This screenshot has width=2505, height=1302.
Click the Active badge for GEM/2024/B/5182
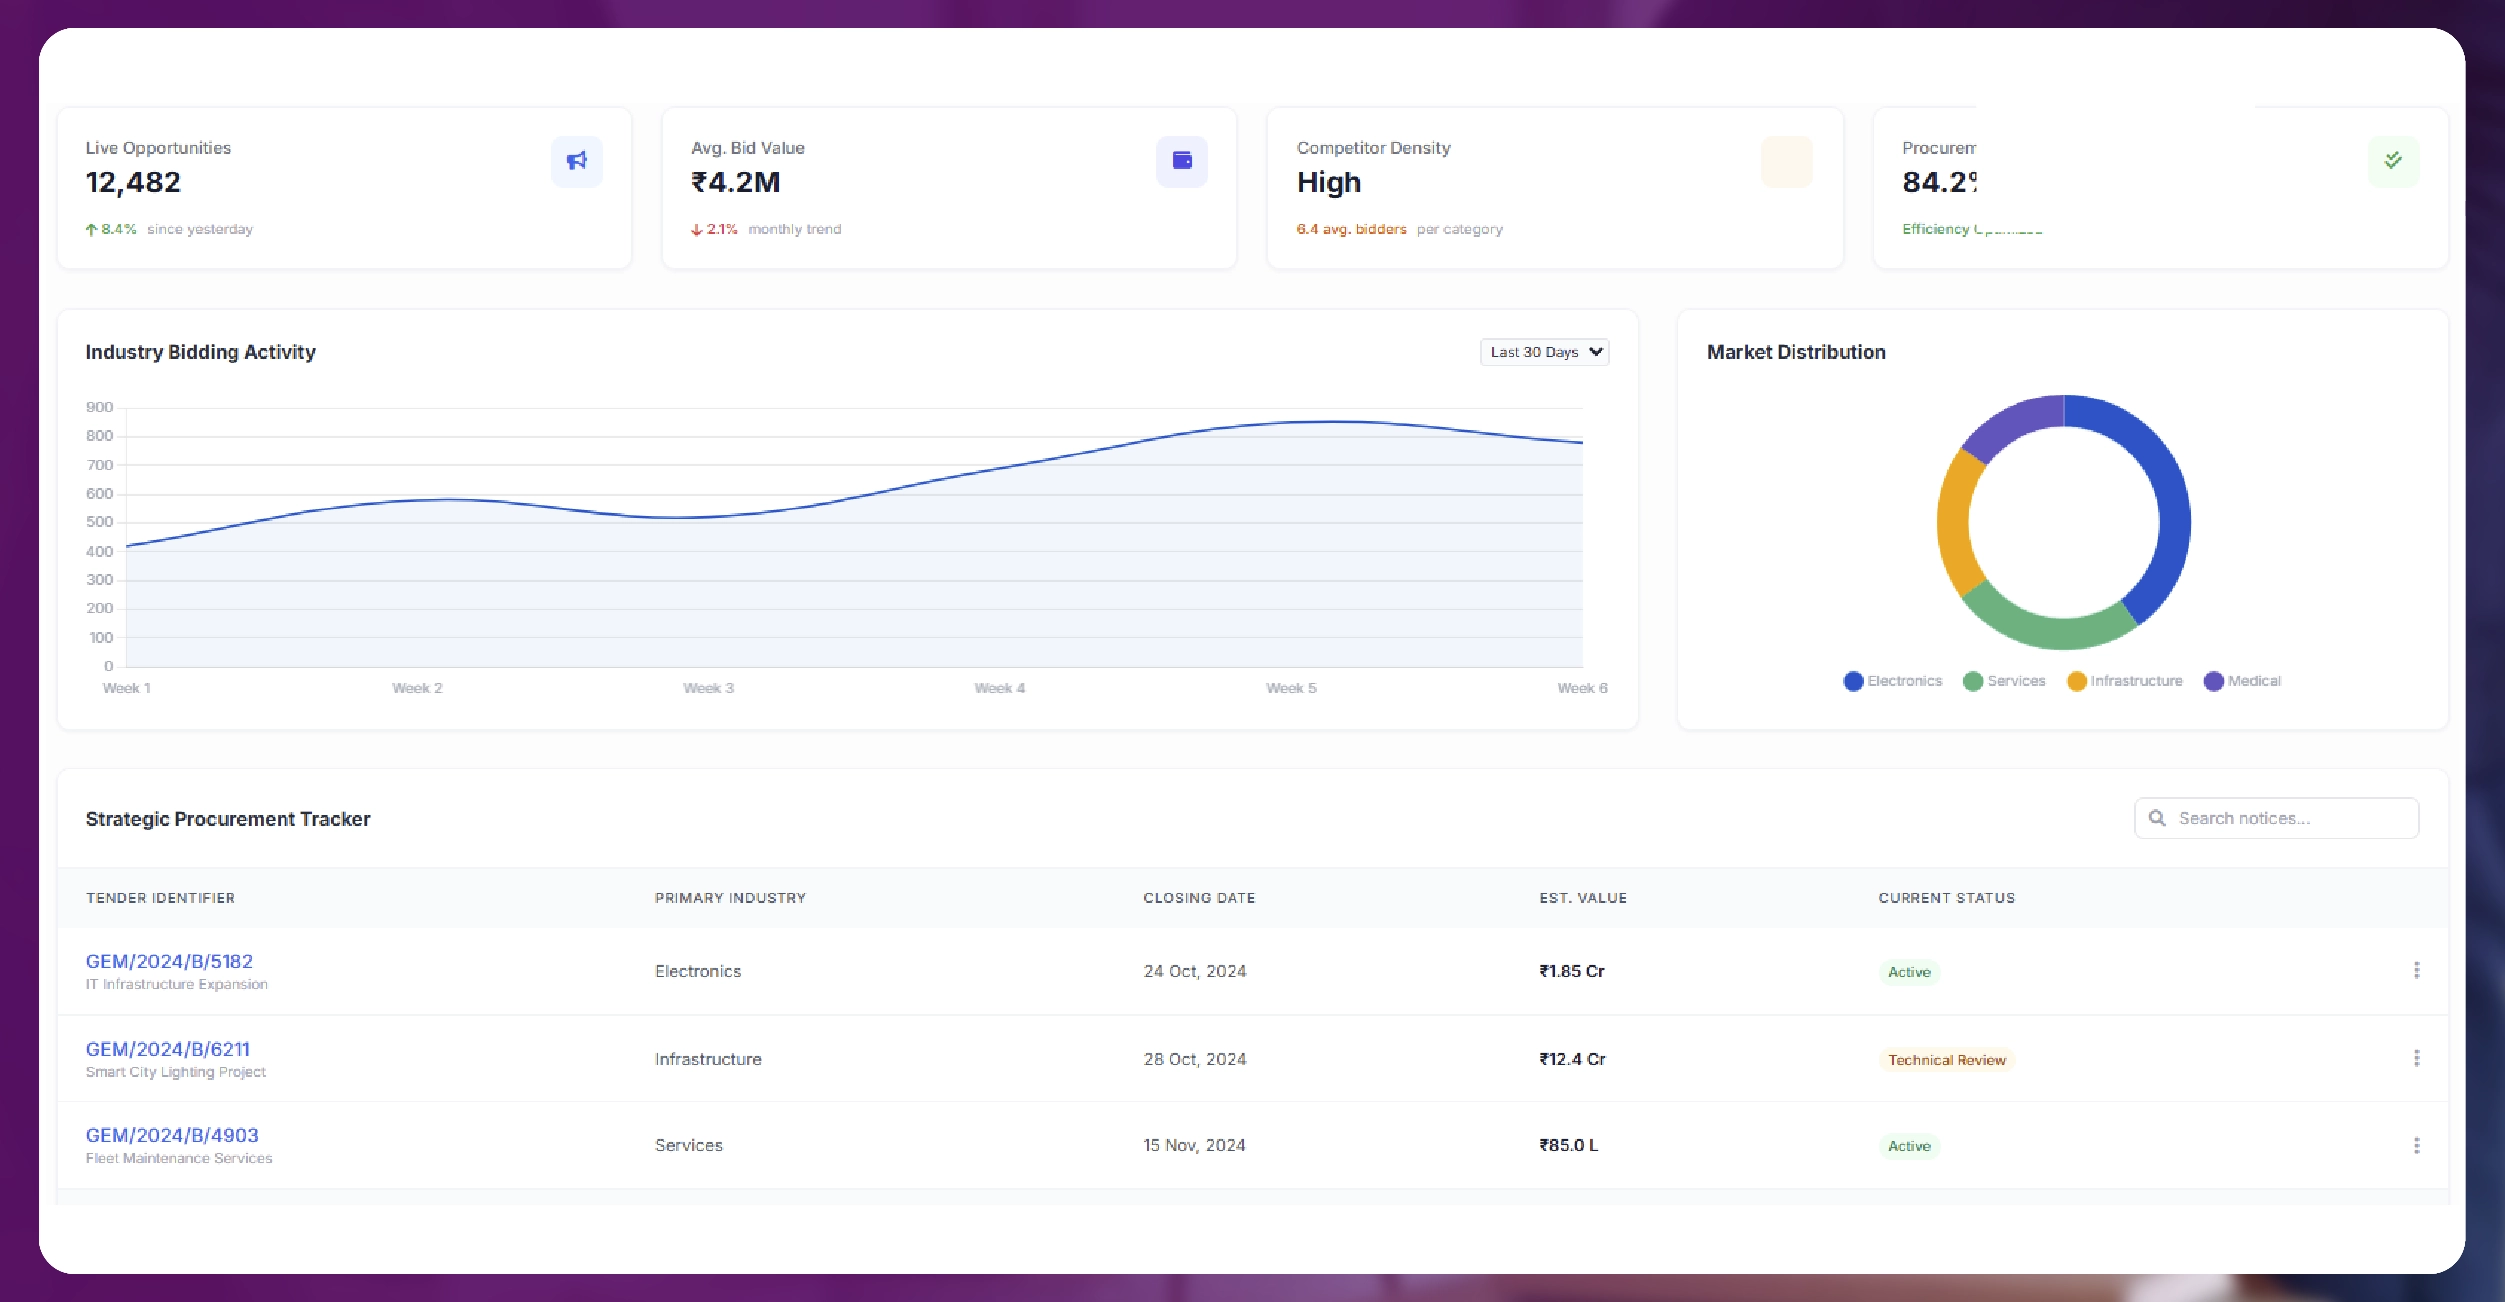coord(1908,971)
